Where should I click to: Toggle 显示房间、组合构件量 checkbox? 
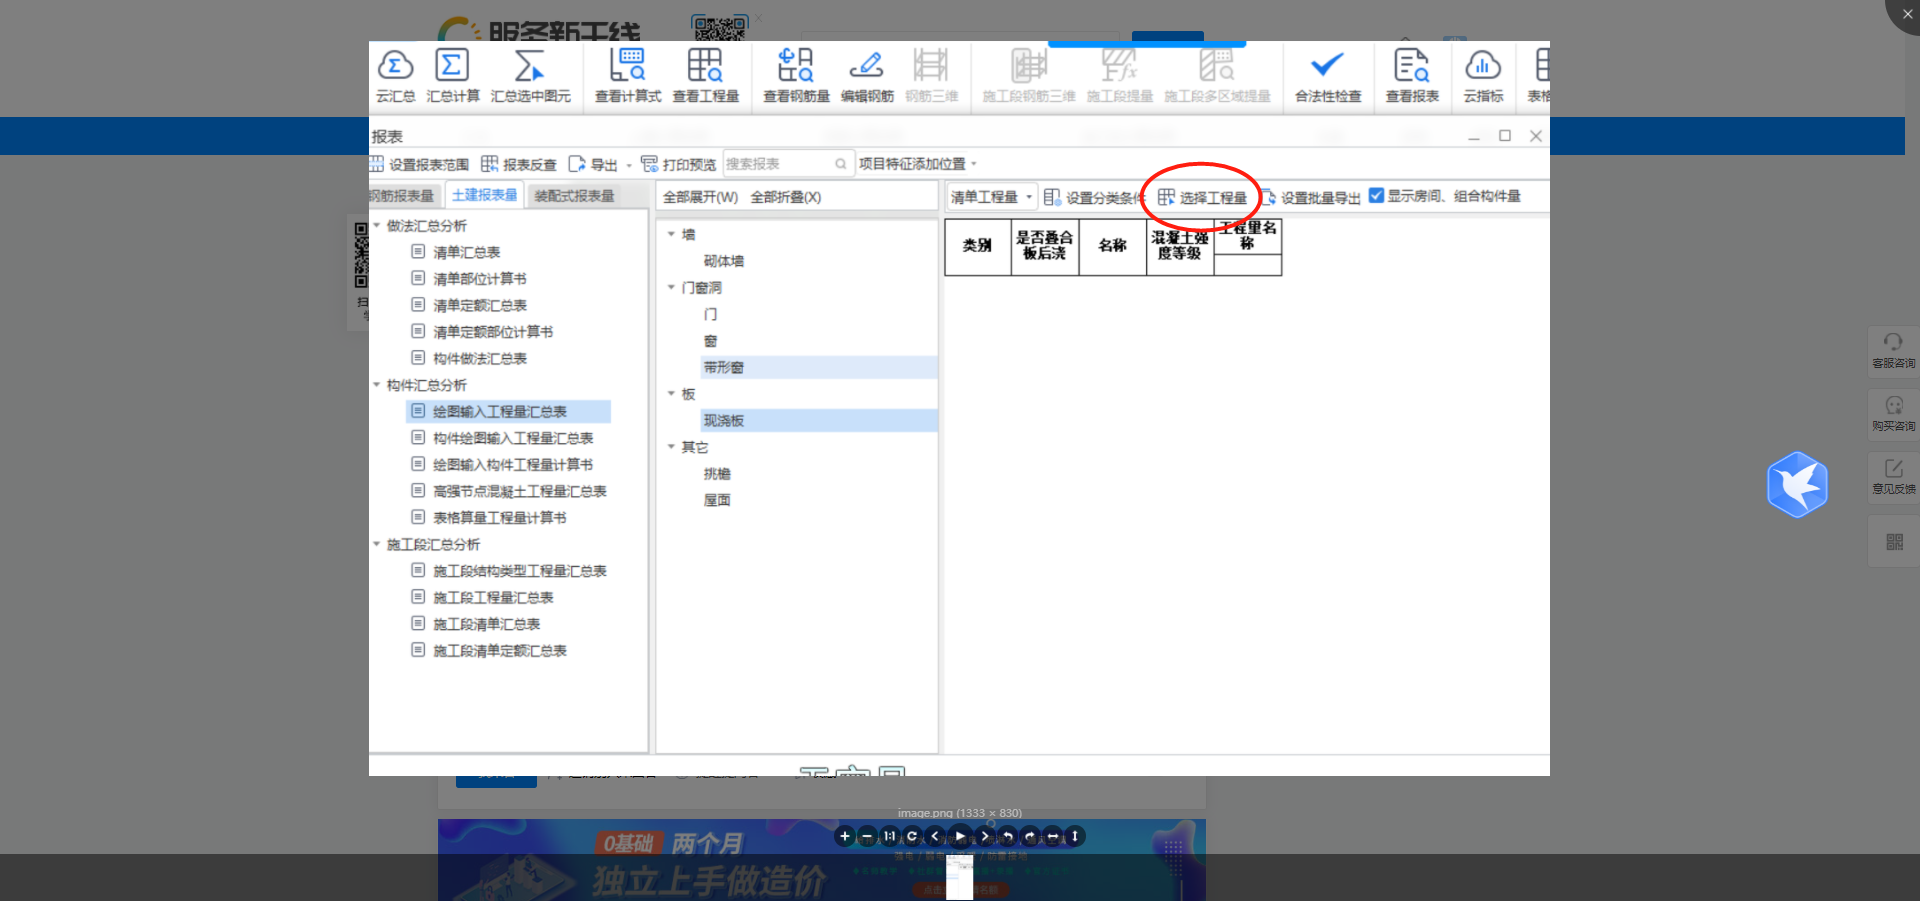click(1376, 196)
